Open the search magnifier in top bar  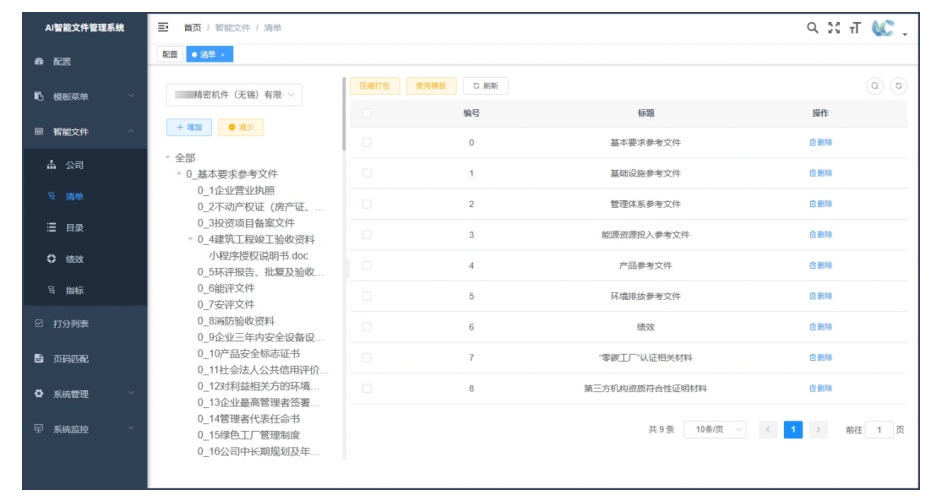coord(813,28)
